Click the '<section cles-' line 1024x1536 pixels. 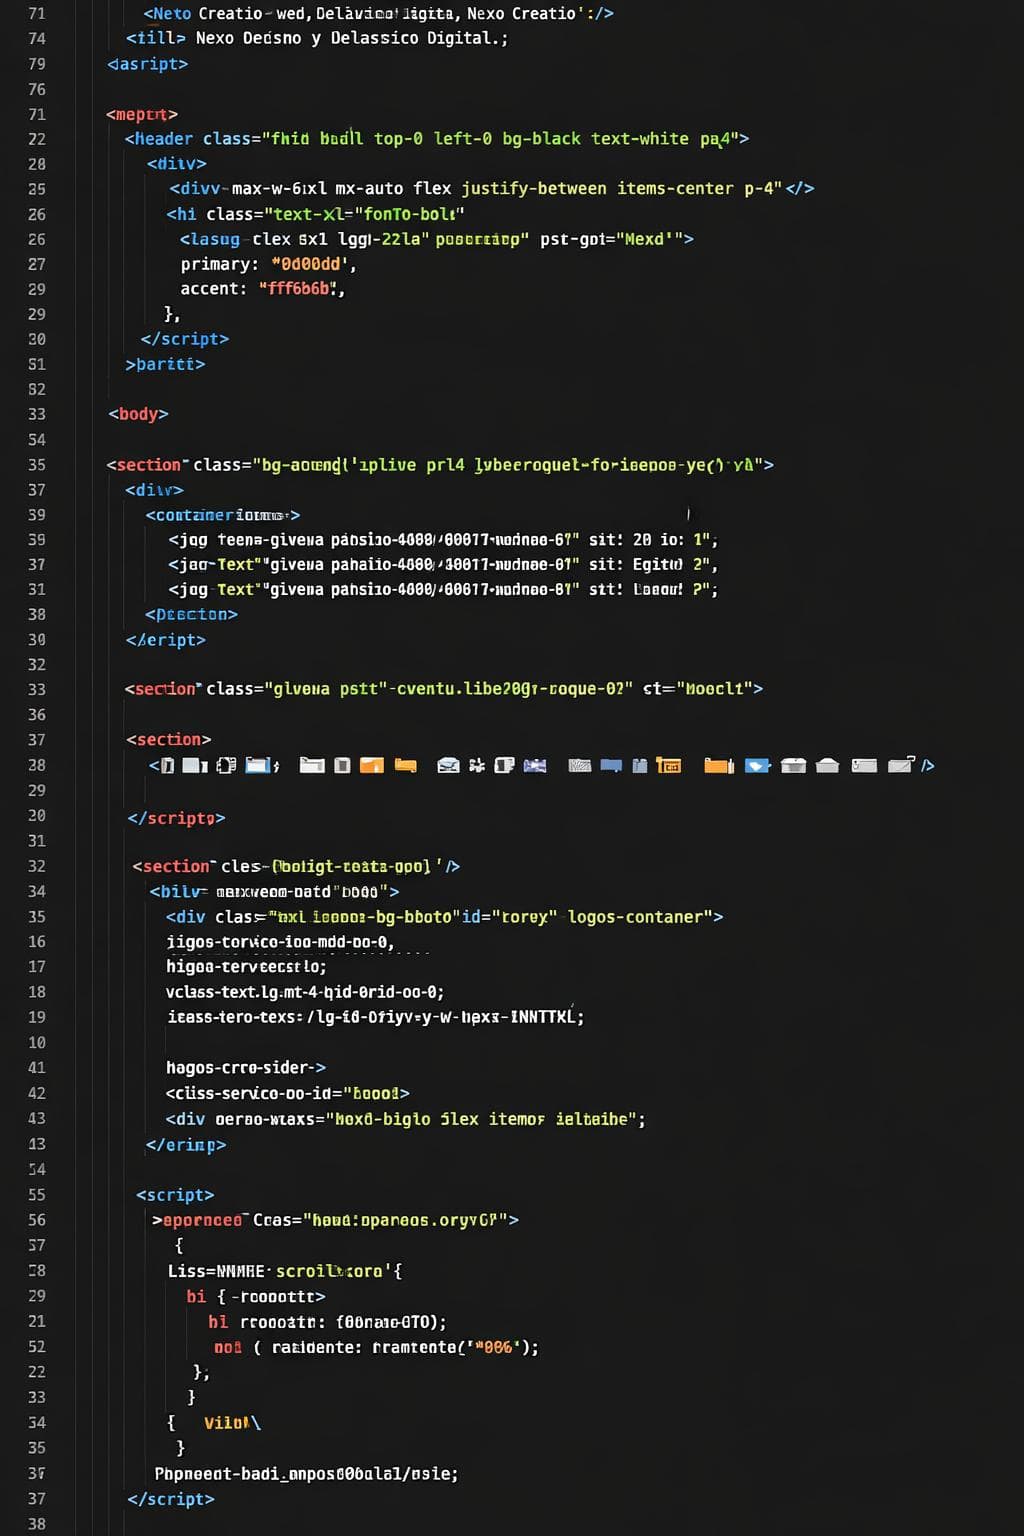point(296,866)
